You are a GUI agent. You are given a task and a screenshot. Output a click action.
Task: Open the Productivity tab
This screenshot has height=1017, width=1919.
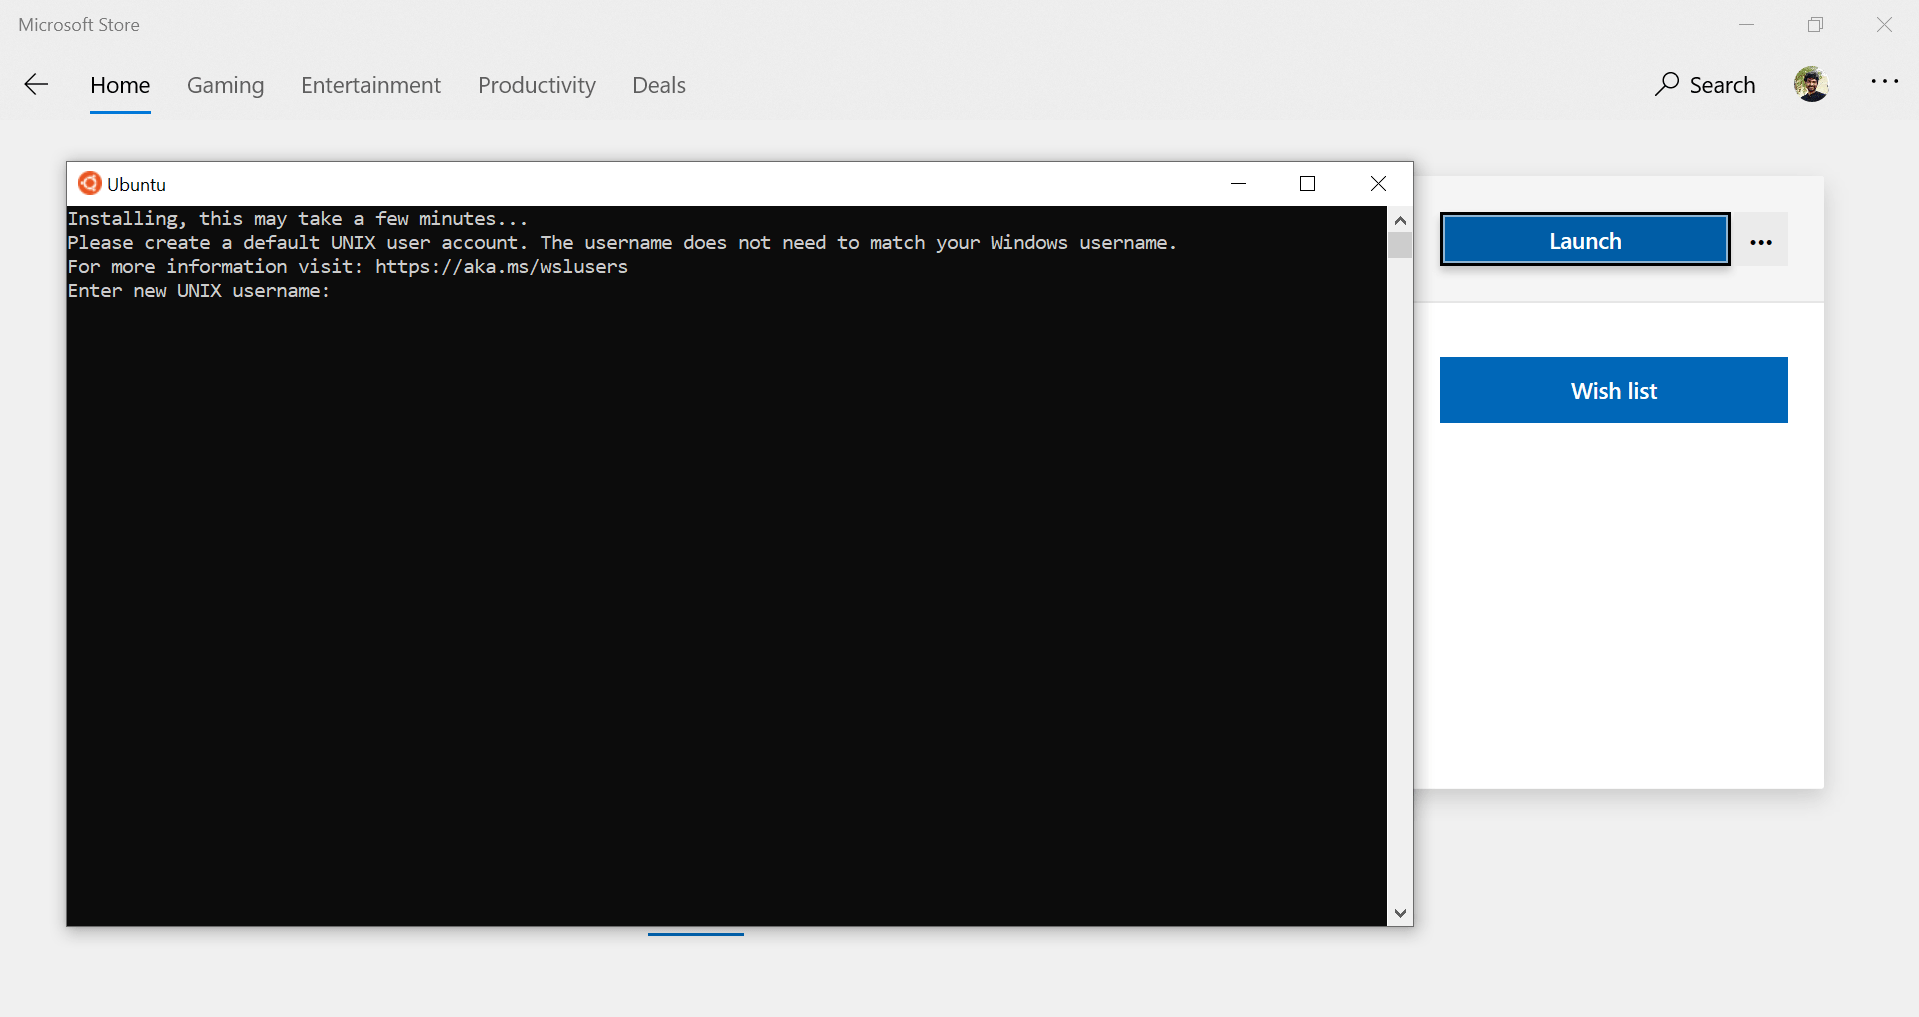tap(537, 85)
